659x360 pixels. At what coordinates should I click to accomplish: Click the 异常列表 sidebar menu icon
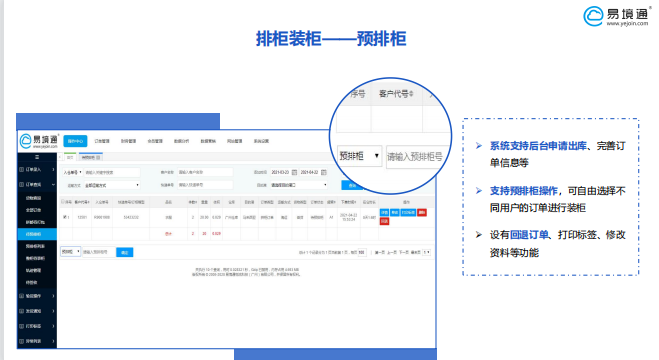coord(21,341)
